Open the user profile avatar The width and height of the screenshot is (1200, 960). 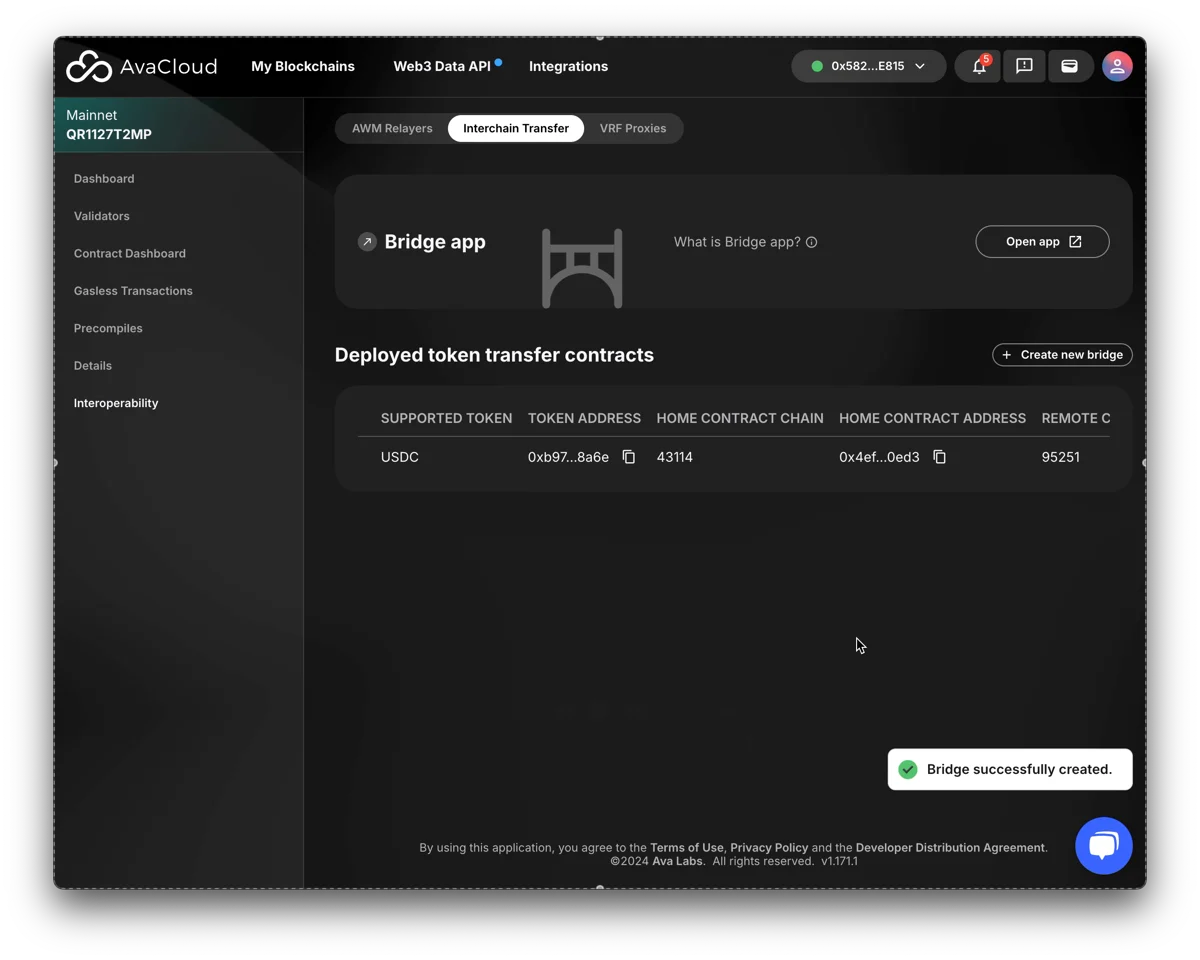[1117, 66]
